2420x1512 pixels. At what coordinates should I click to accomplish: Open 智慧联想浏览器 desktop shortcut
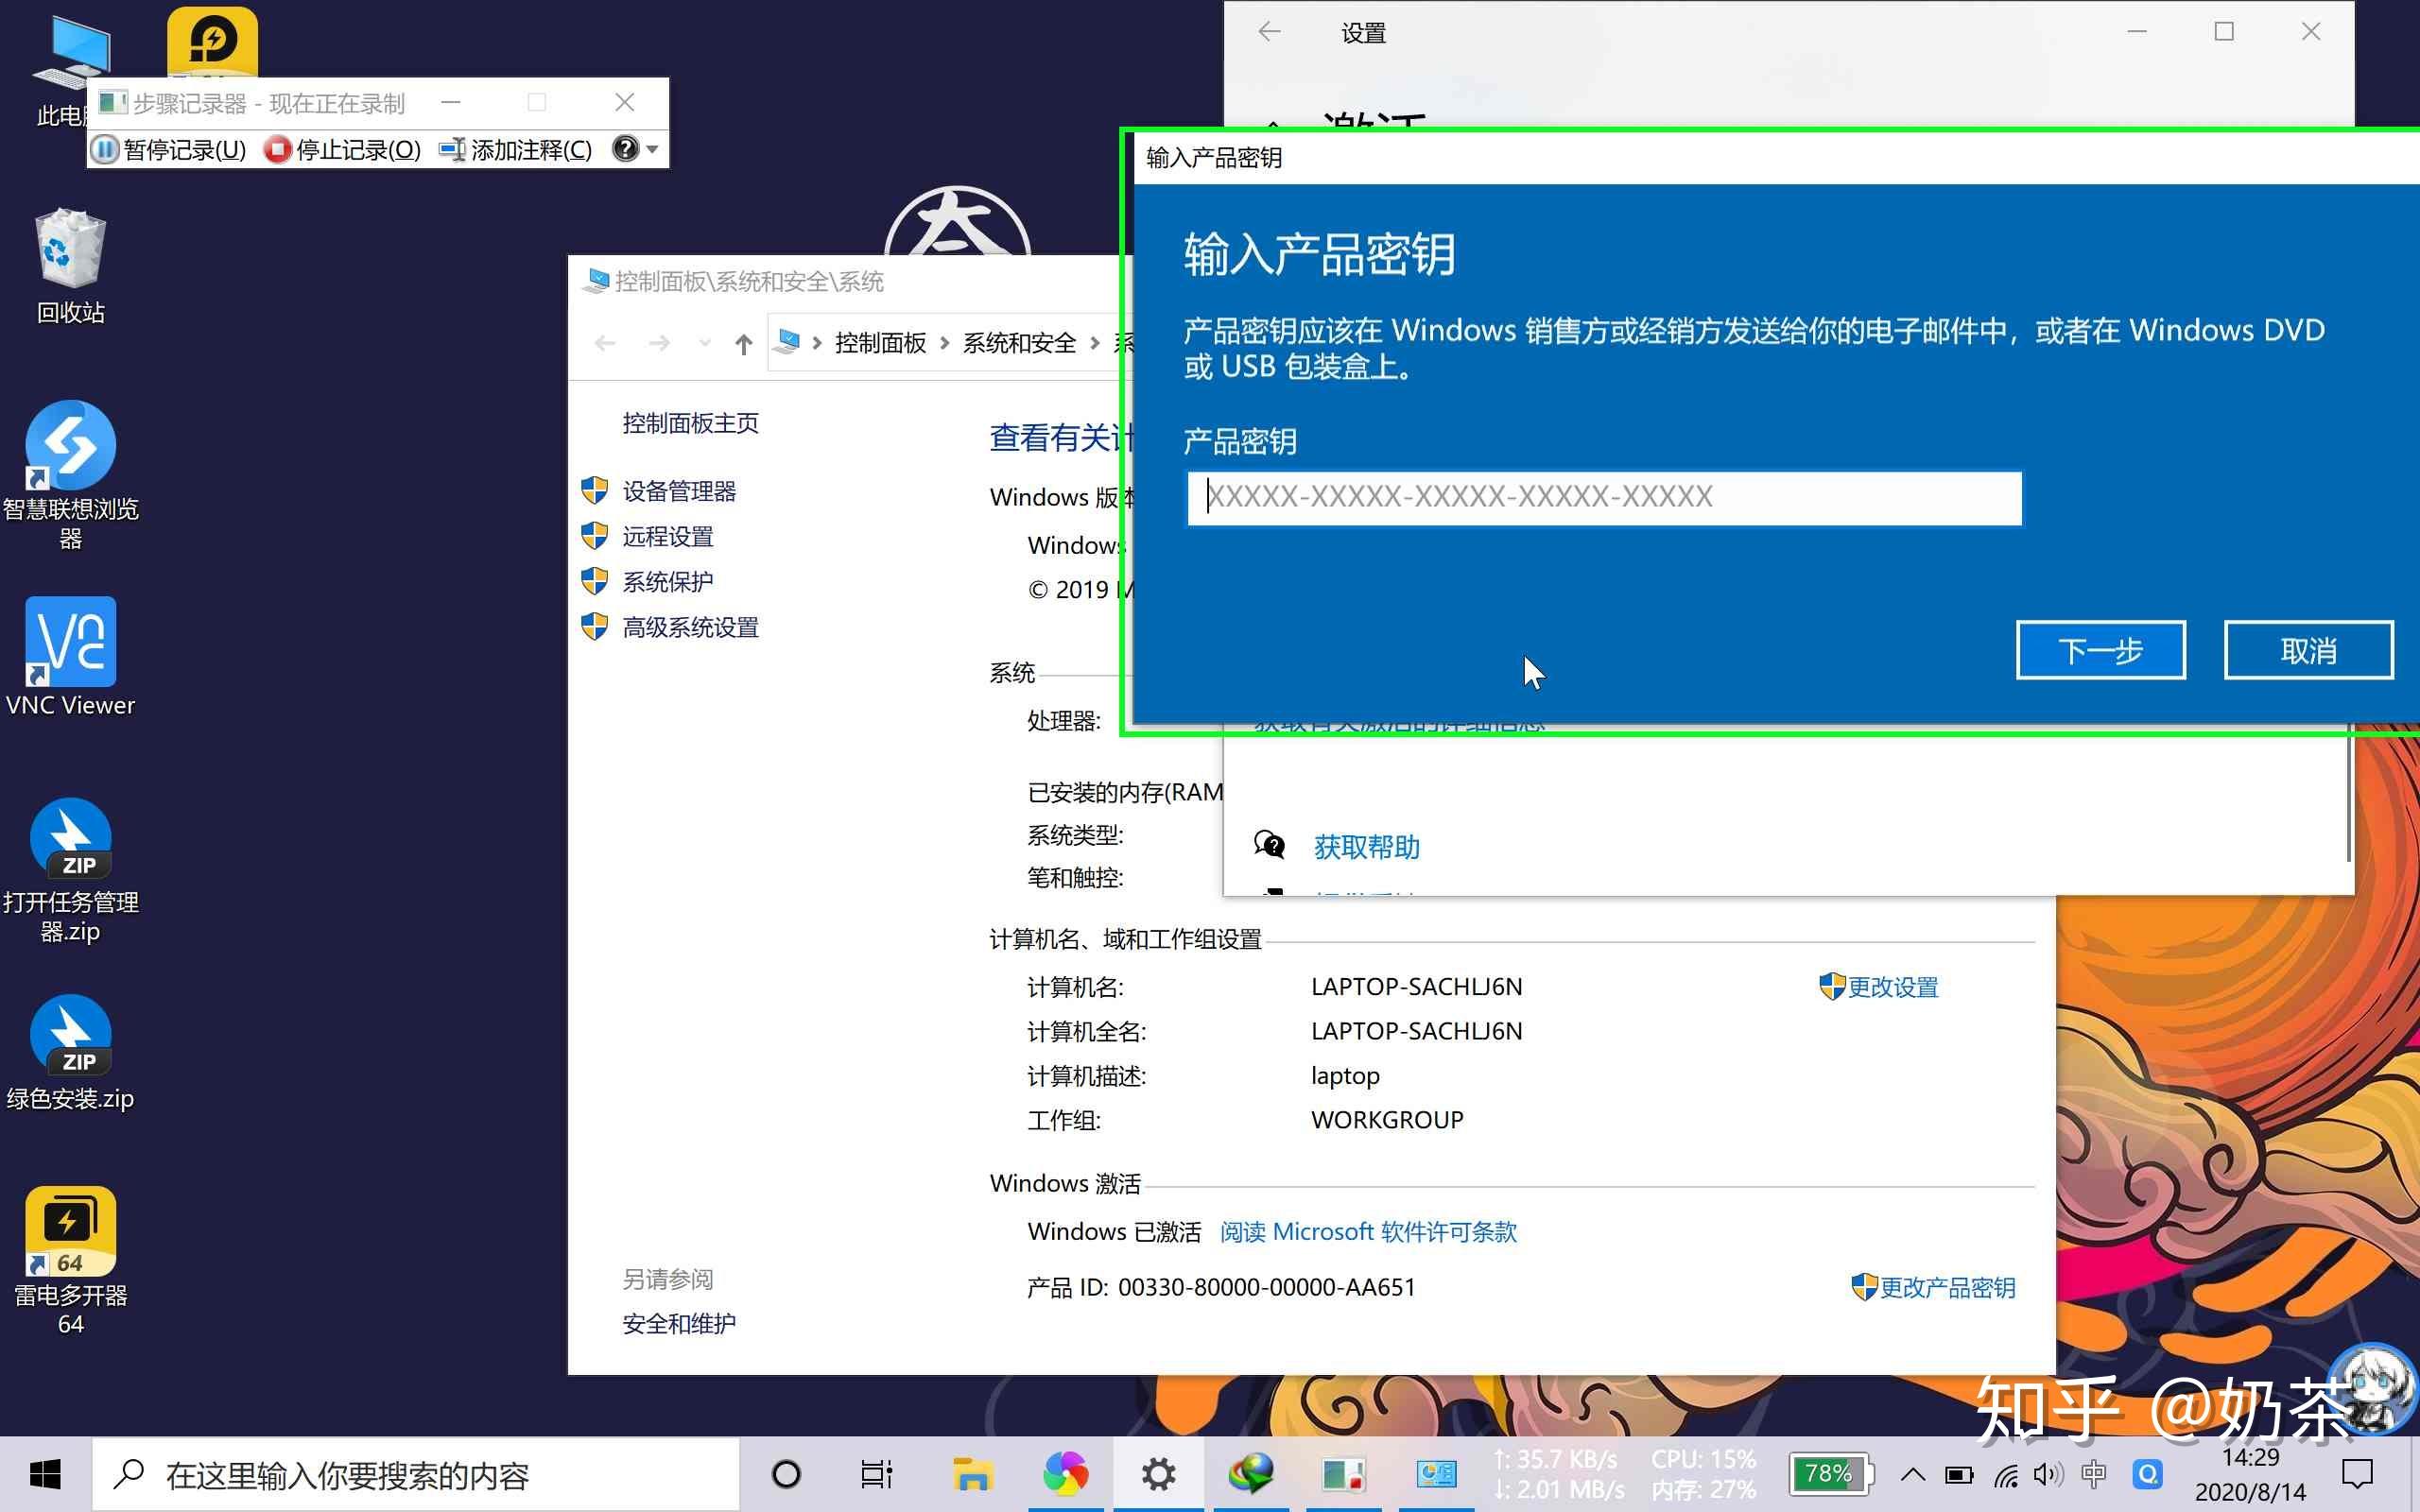[x=70, y=476]
